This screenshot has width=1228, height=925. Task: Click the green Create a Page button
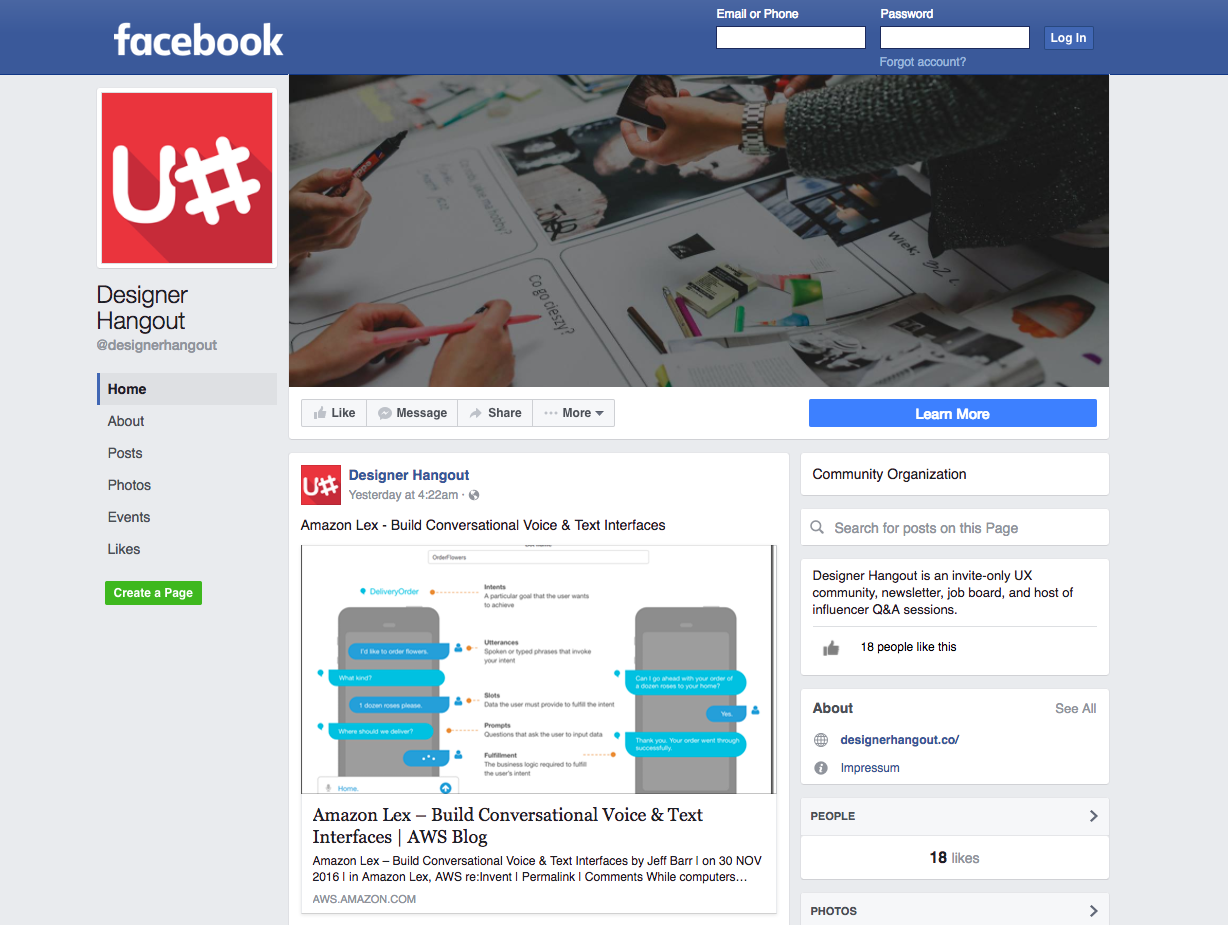(153, 593)
